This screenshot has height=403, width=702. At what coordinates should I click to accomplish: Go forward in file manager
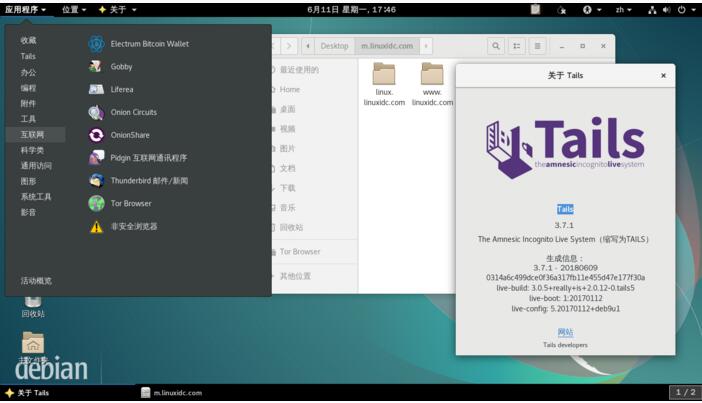pyautogui.click(x=289, y=46)
